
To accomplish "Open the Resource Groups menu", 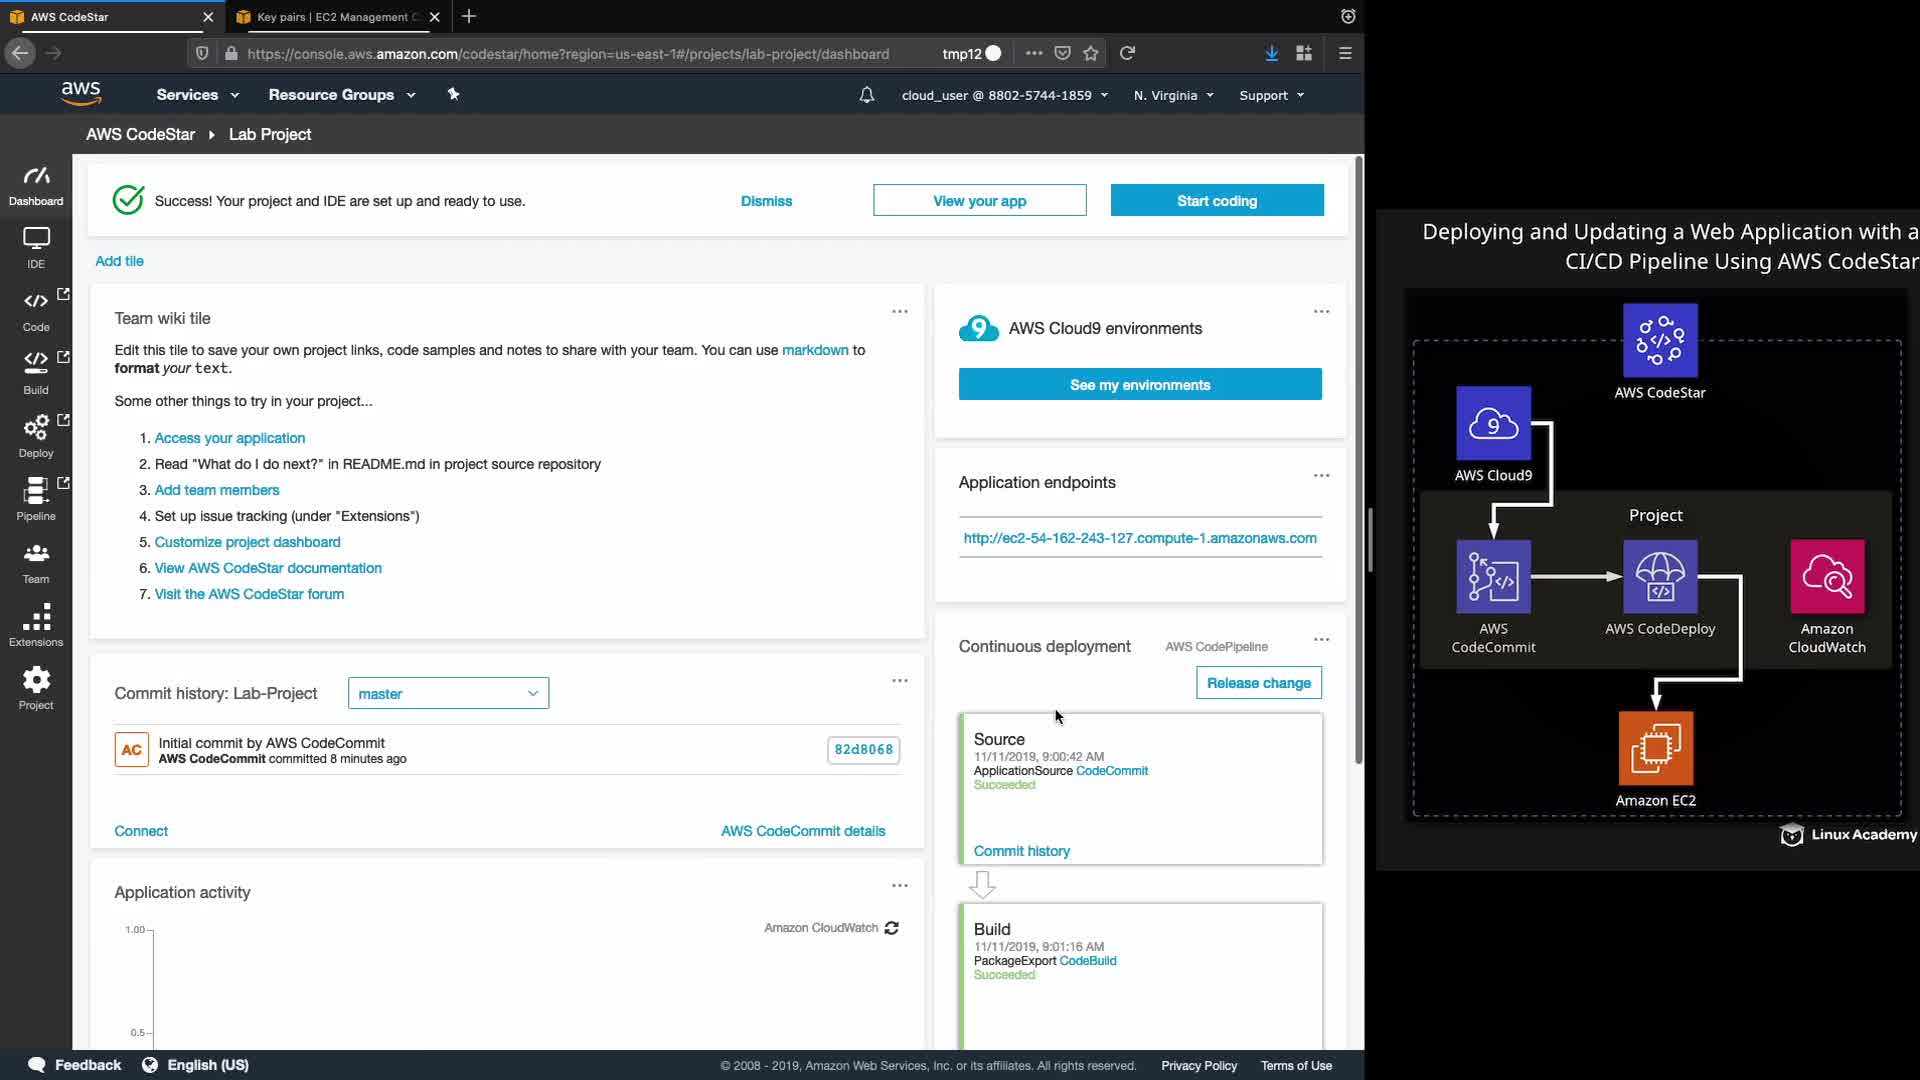I will point(341,95).
